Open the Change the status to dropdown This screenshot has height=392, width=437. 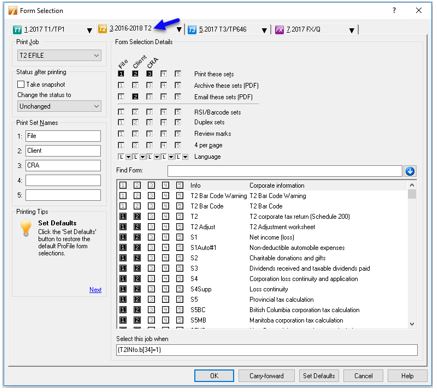tap(59, 106)
